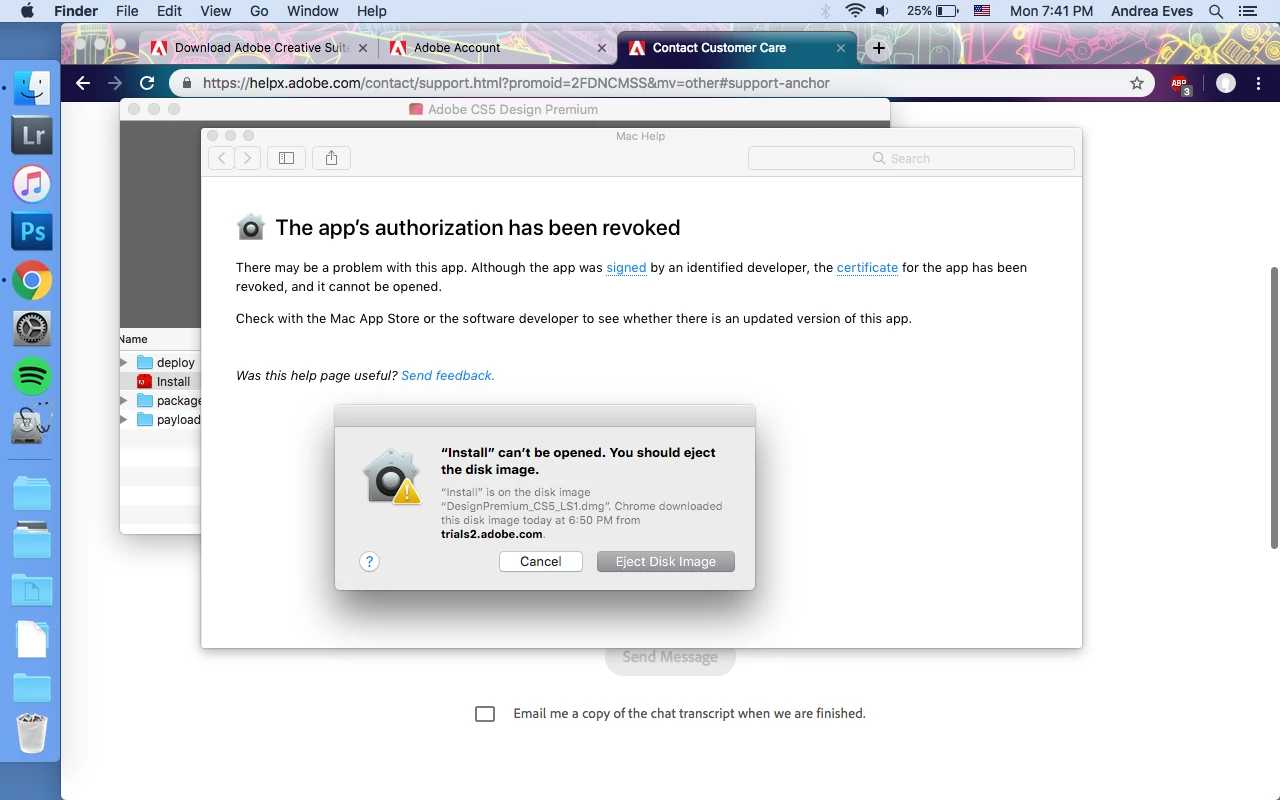The height and width of the screenshot is (800, 1280).
Task: Launch Photoshop from the Dock
Action: [x=32, y=232]
